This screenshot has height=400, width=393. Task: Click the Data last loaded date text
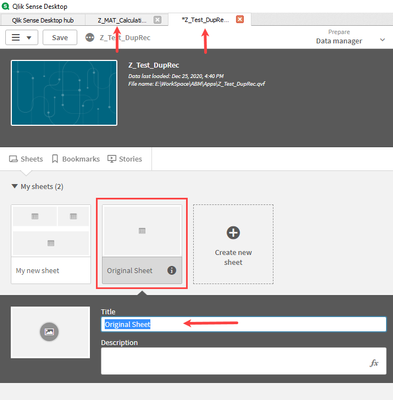coord(176,76)
